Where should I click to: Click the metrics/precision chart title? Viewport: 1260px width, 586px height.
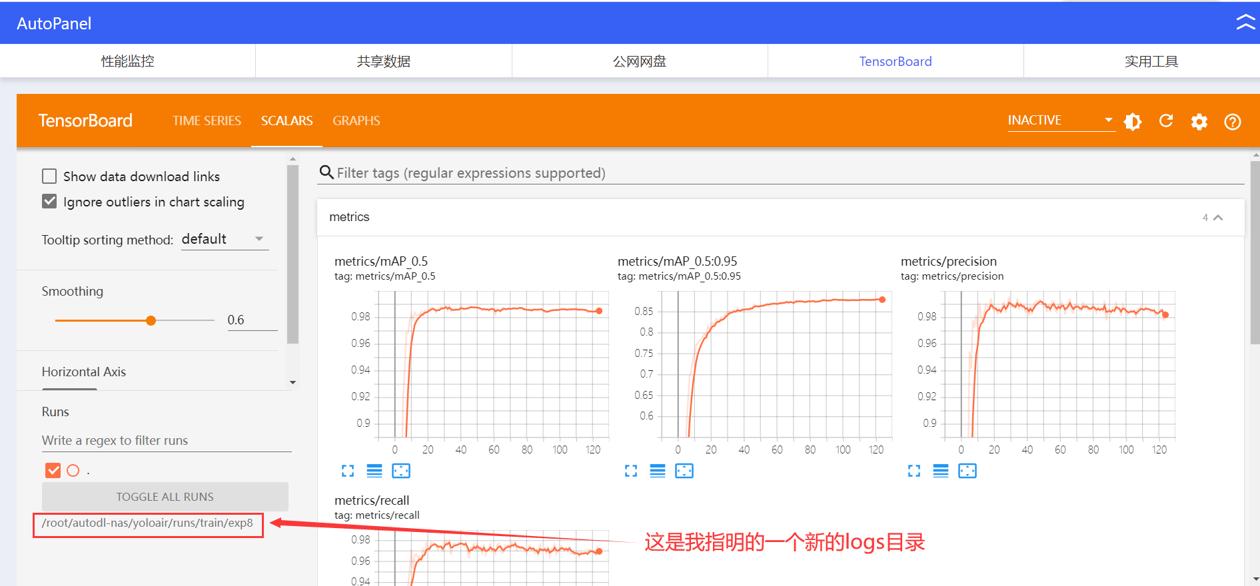[949, 261]
